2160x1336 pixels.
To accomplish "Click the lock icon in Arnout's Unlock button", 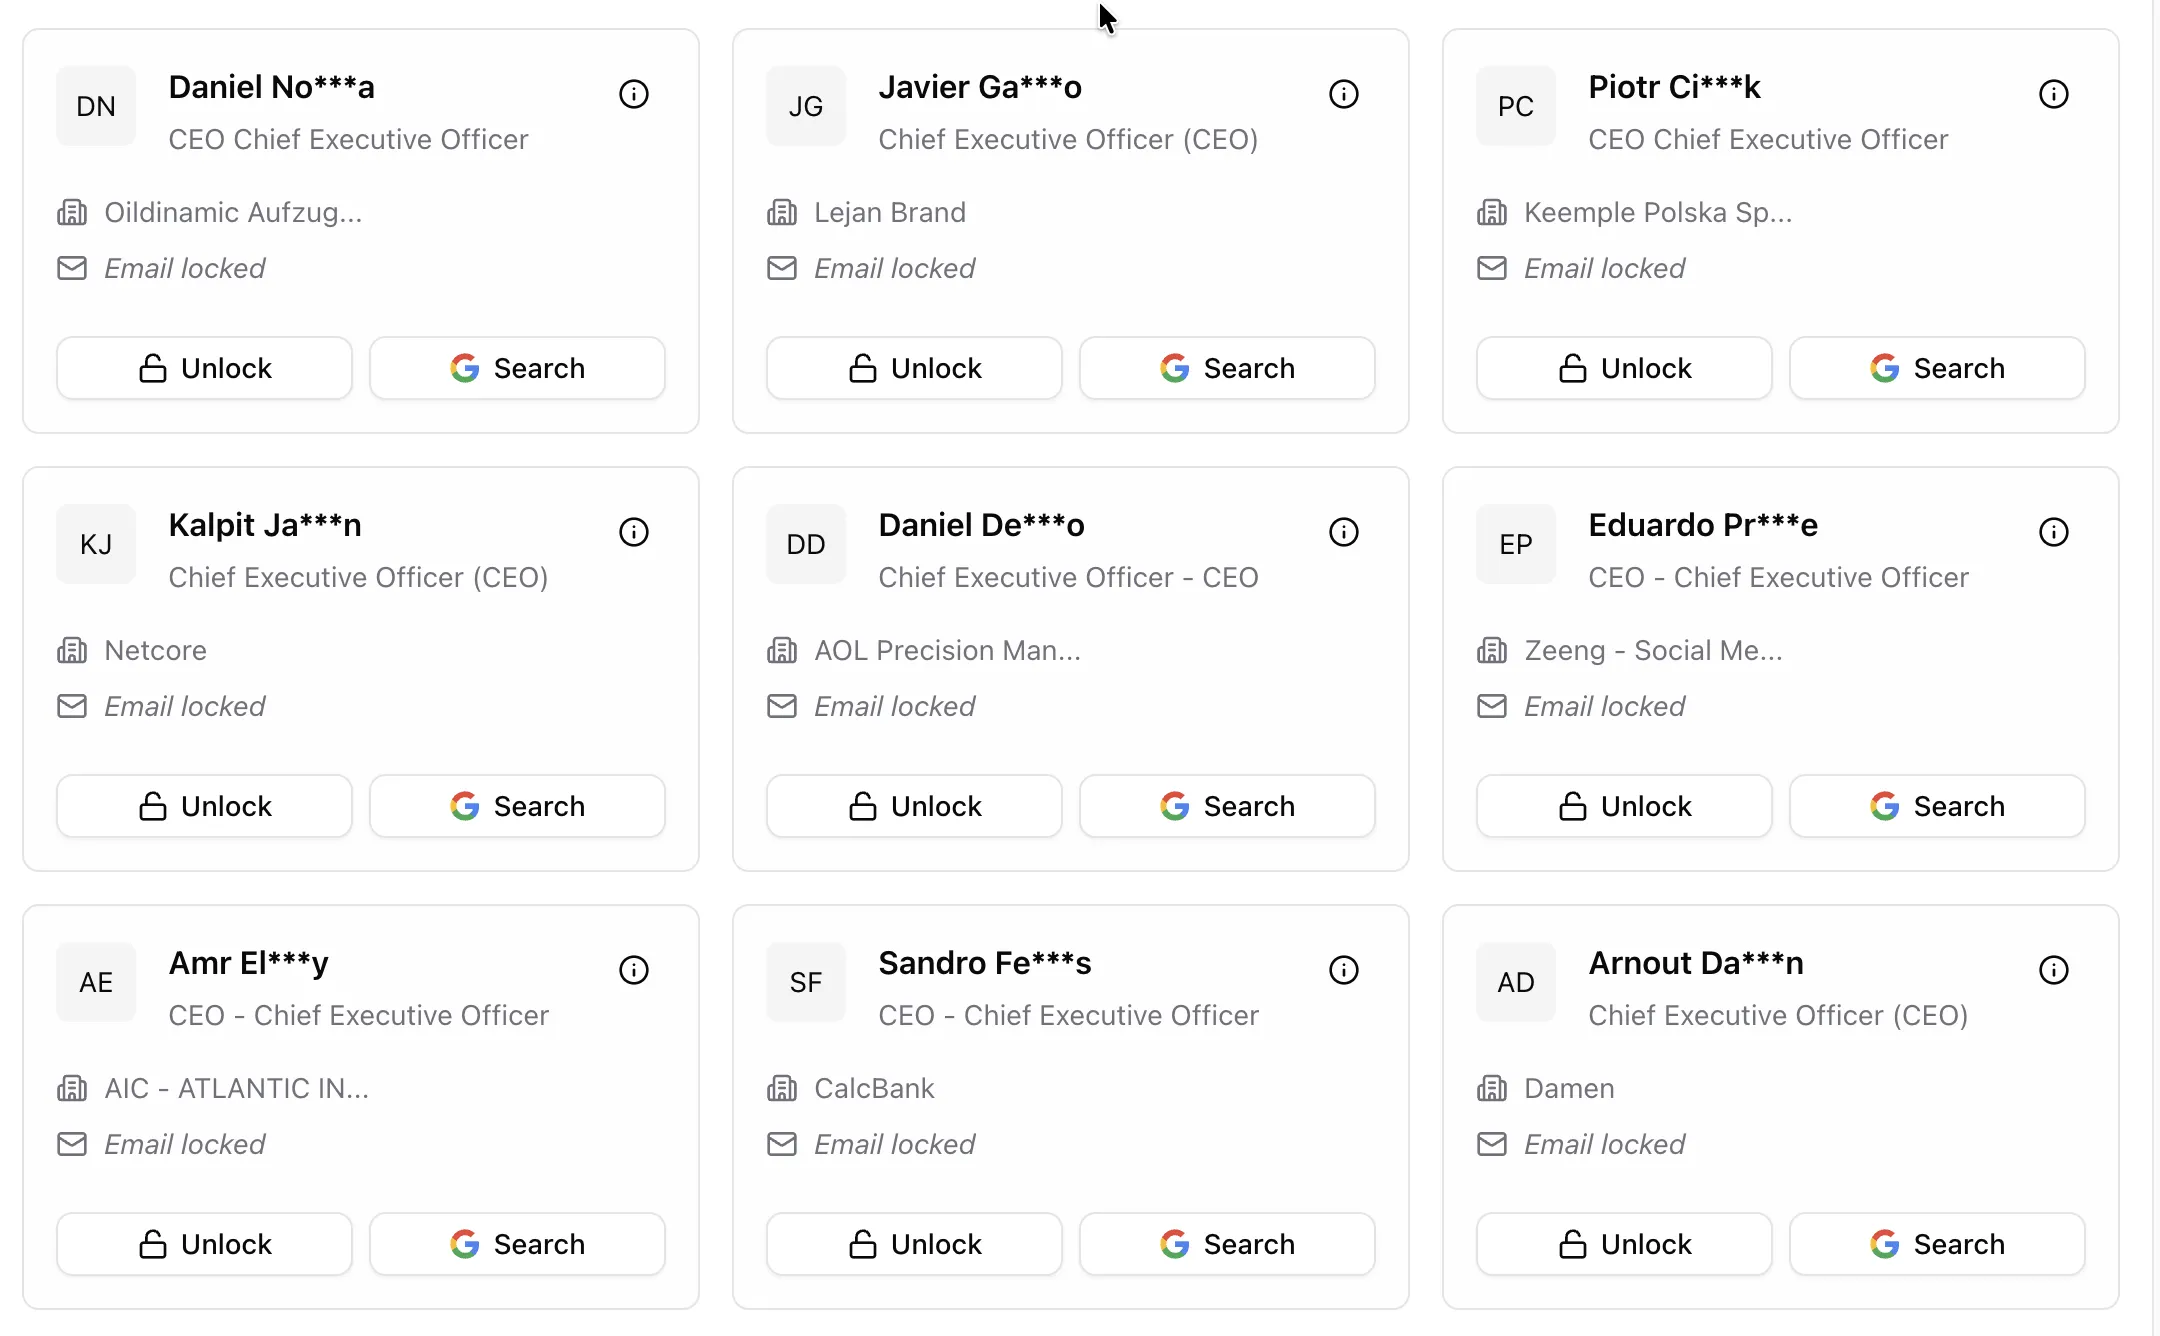I will 1572,1243.
